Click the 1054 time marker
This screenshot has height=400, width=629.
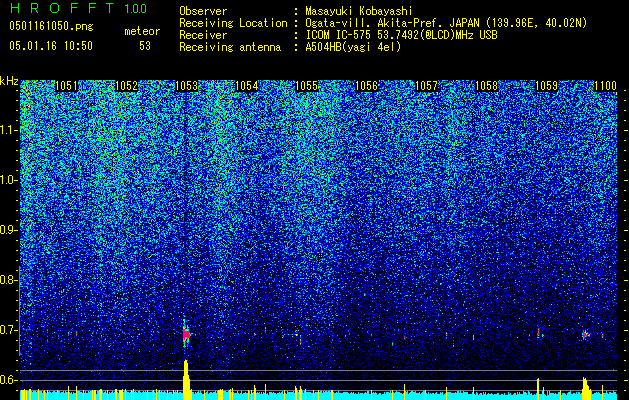pos(246,86)
